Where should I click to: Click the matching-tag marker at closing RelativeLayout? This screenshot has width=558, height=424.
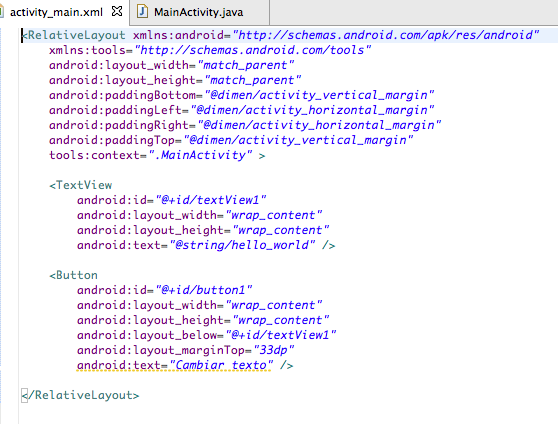[24, 396]
